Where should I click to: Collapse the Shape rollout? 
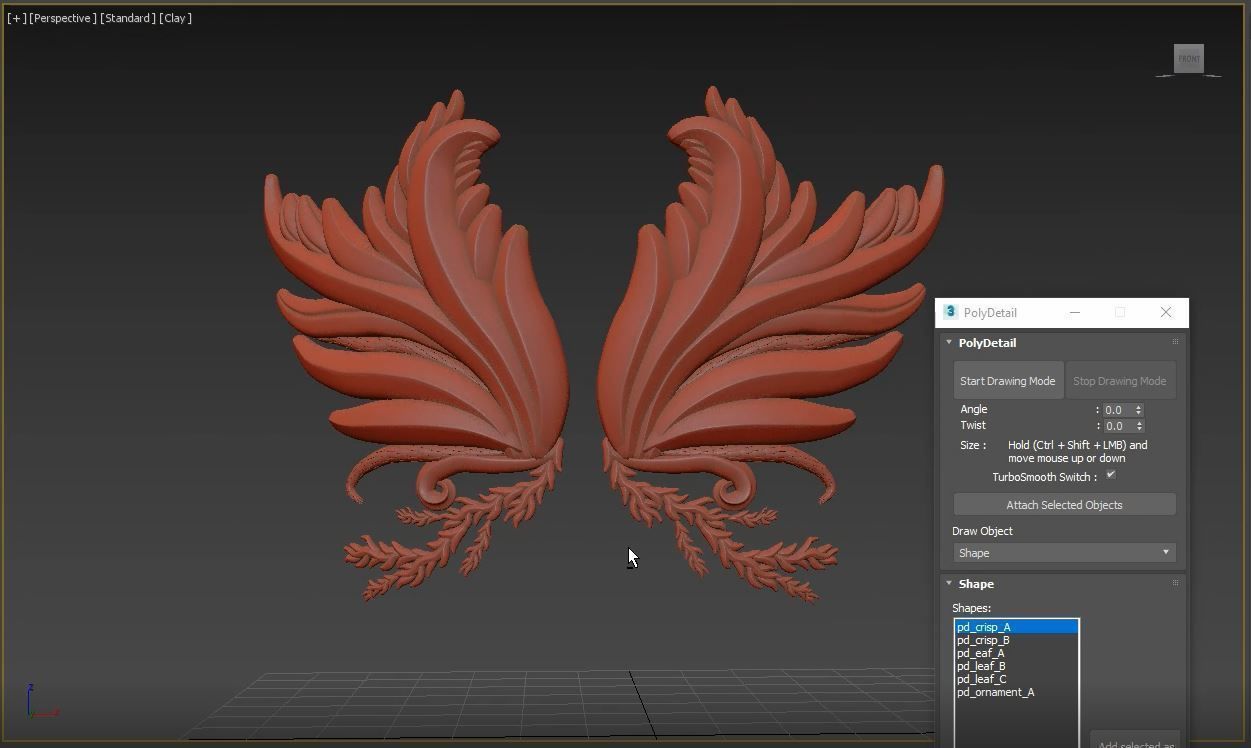pos(949,583)
